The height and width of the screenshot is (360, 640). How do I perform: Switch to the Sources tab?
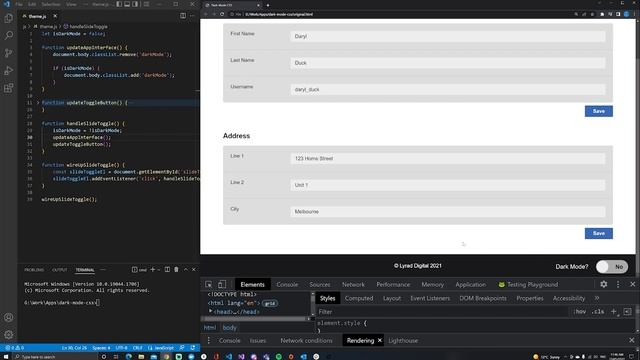click(x=320, y=284)
